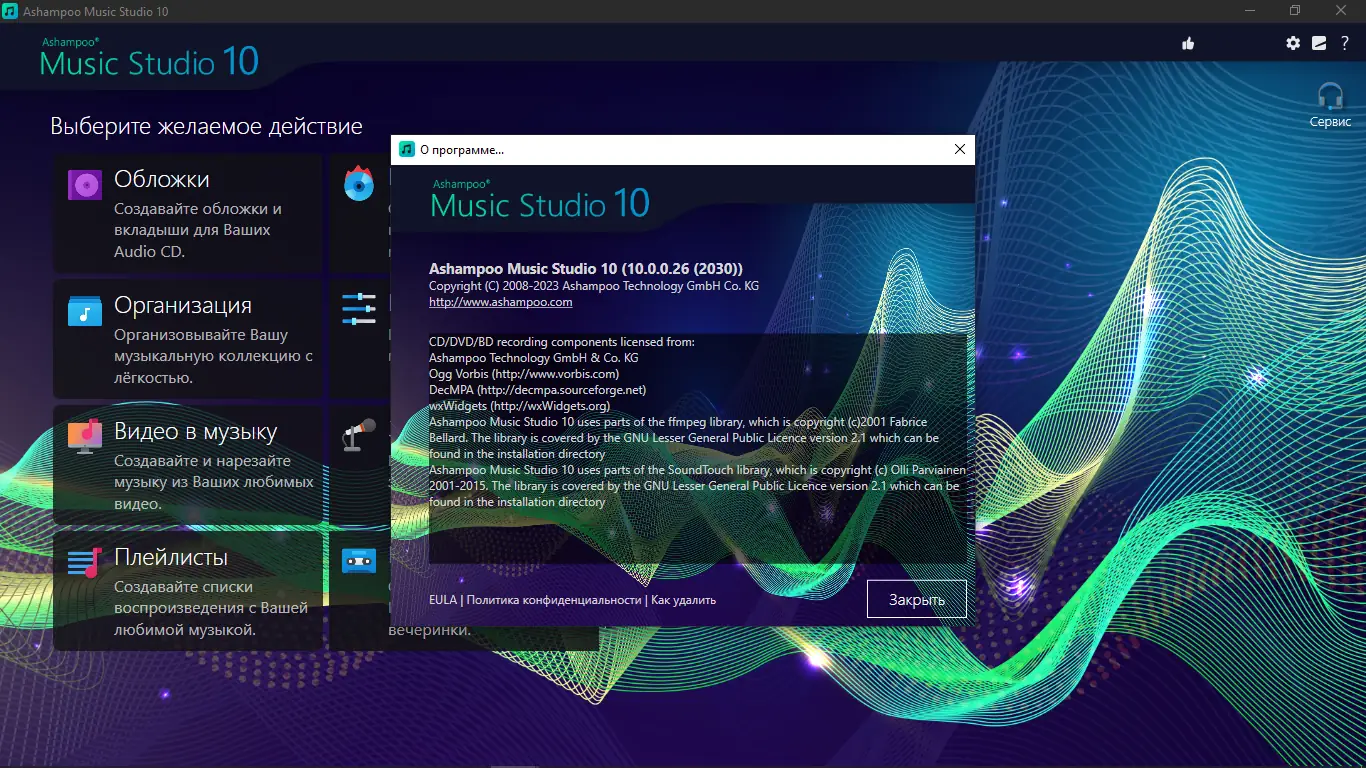1366x768 pixels.
Task: Click the flaming disc burn icon
Action: [359, 183]
